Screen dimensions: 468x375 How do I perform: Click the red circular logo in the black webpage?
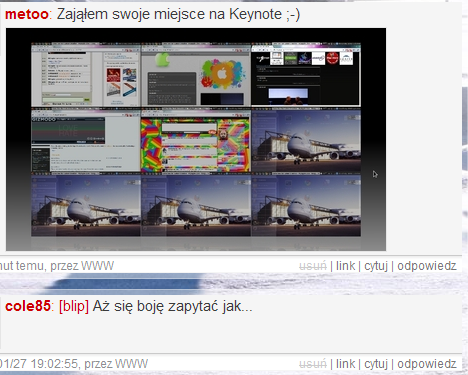(332, 58)
